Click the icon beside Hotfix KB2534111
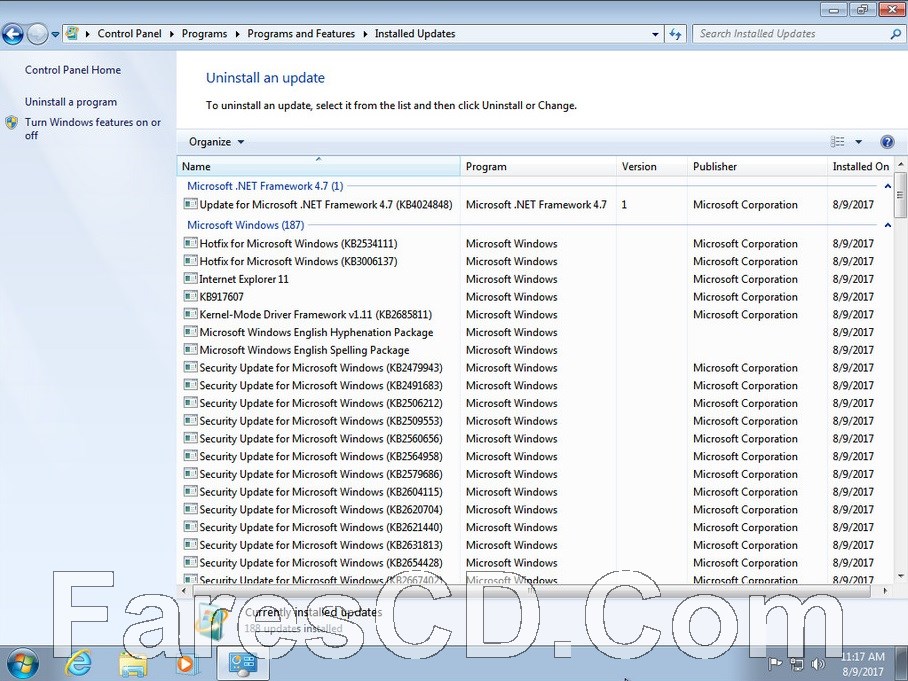The width and height of the screenshot is (908, 681). pyautogui.click(x=190, y=243)
